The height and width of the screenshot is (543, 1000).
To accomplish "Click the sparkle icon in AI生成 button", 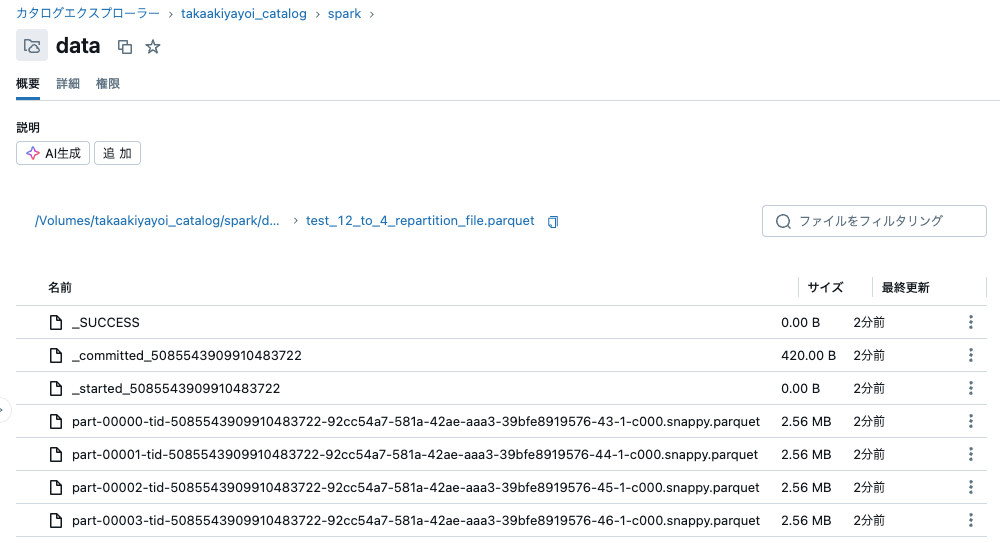I will 33,153.
